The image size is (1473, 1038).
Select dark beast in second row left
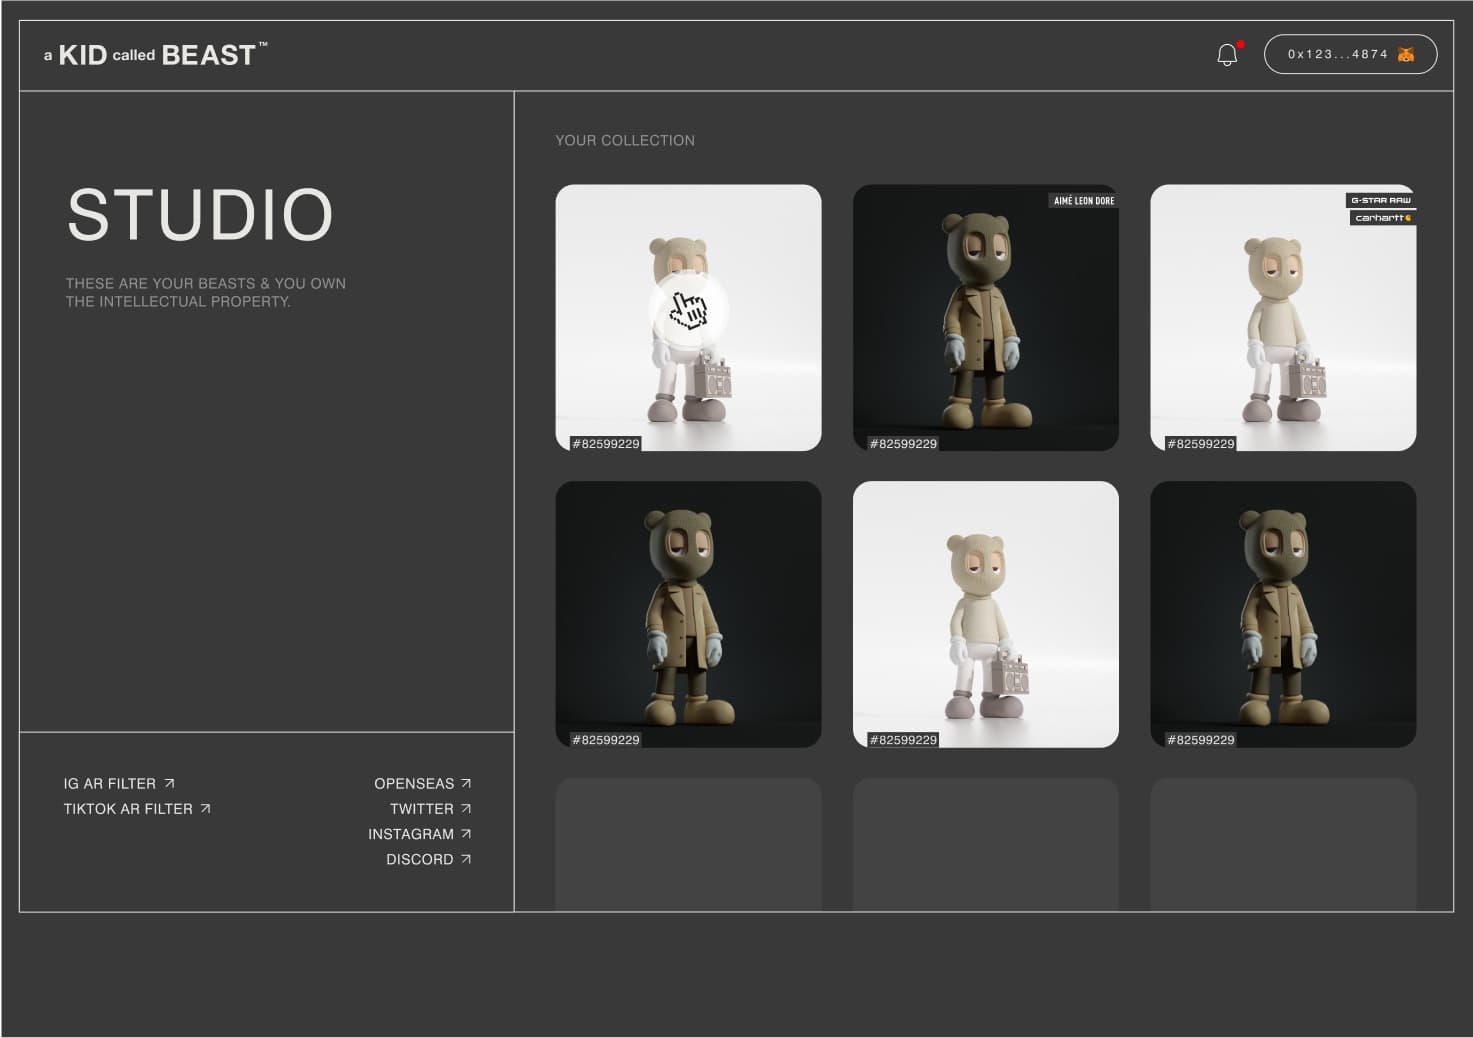[688, 614]
